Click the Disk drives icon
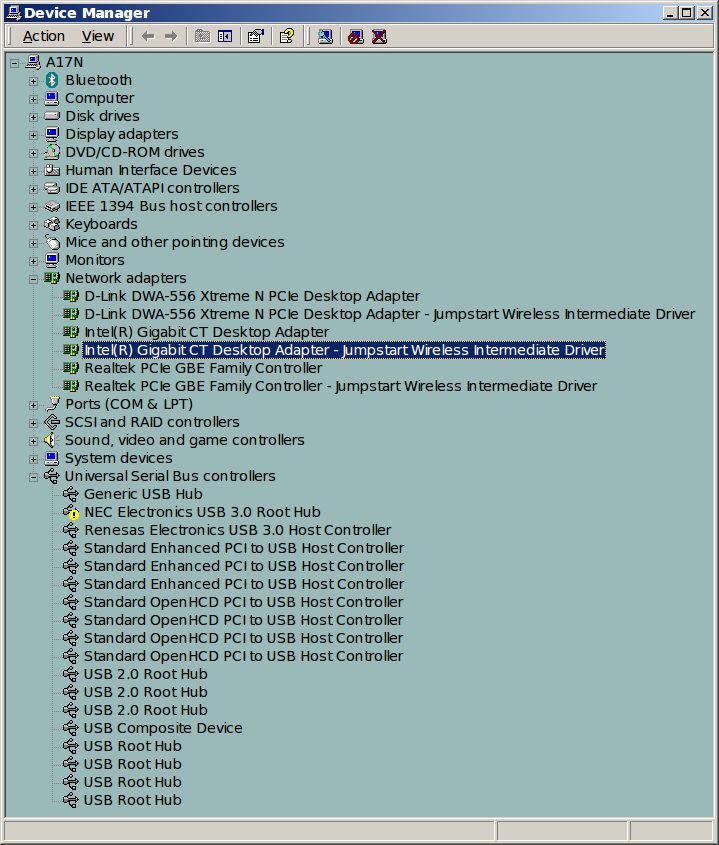 pyautogui.click(x=52, y=116)
